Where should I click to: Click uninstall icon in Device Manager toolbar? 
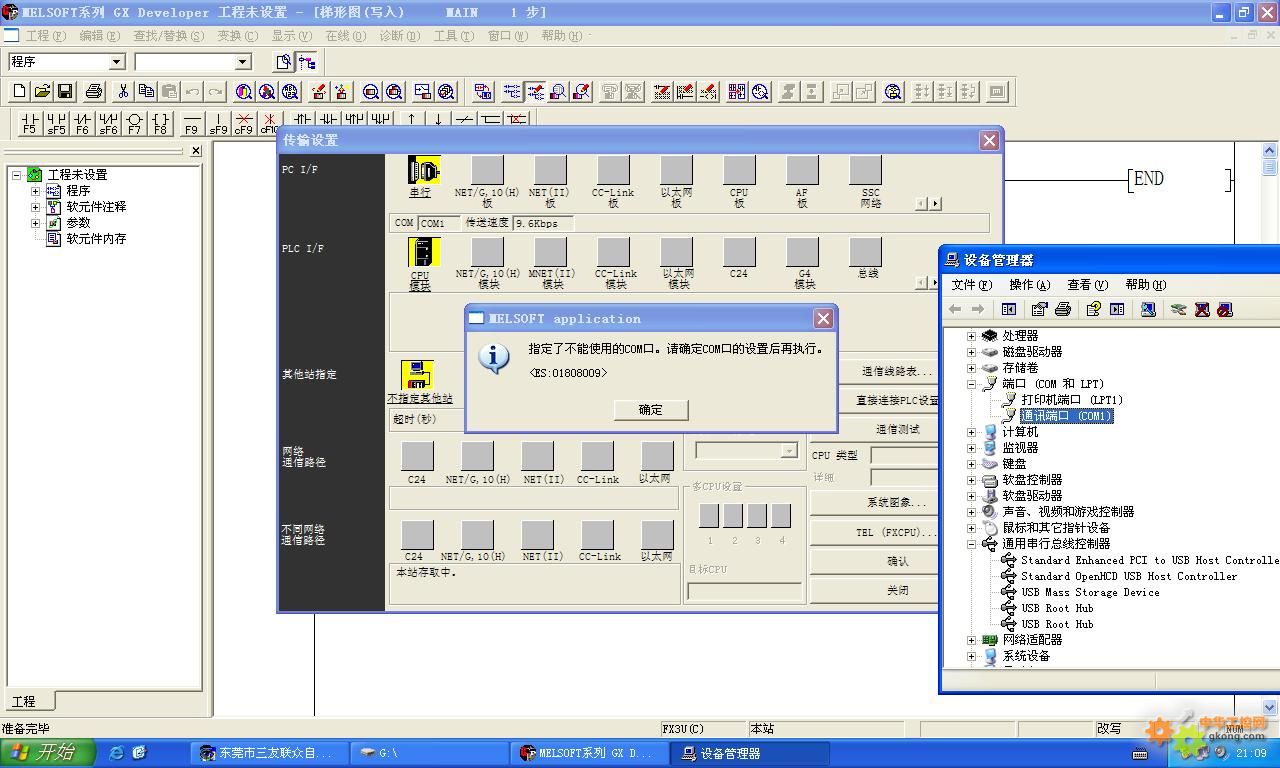[x=1202, y=309]
